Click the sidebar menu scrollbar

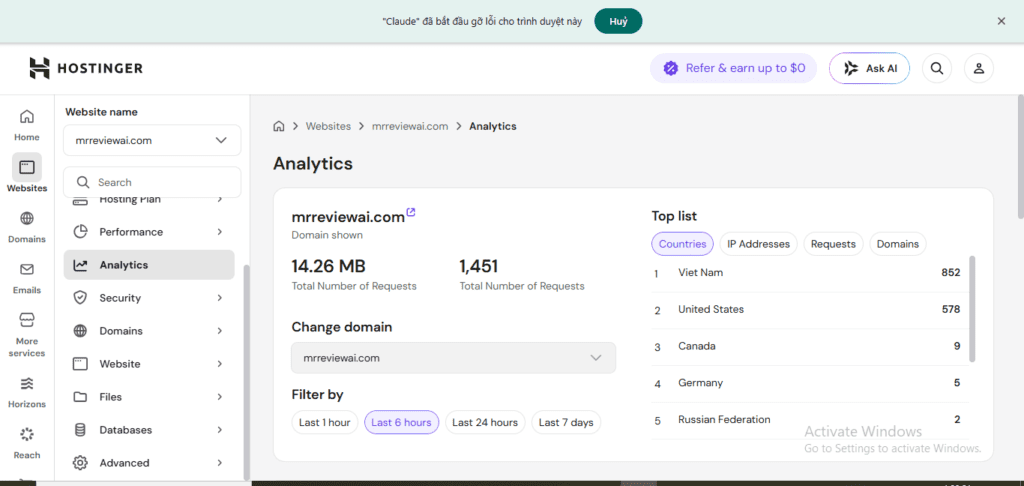(246, 372)
